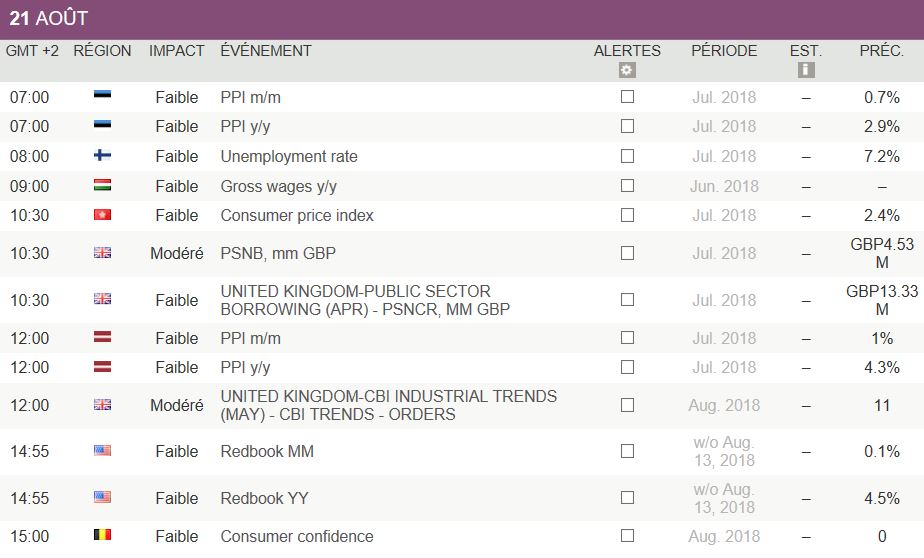The image size is (924, 558).
Task: Click the PÉRIODE column header
Action: tap(724, 51)
